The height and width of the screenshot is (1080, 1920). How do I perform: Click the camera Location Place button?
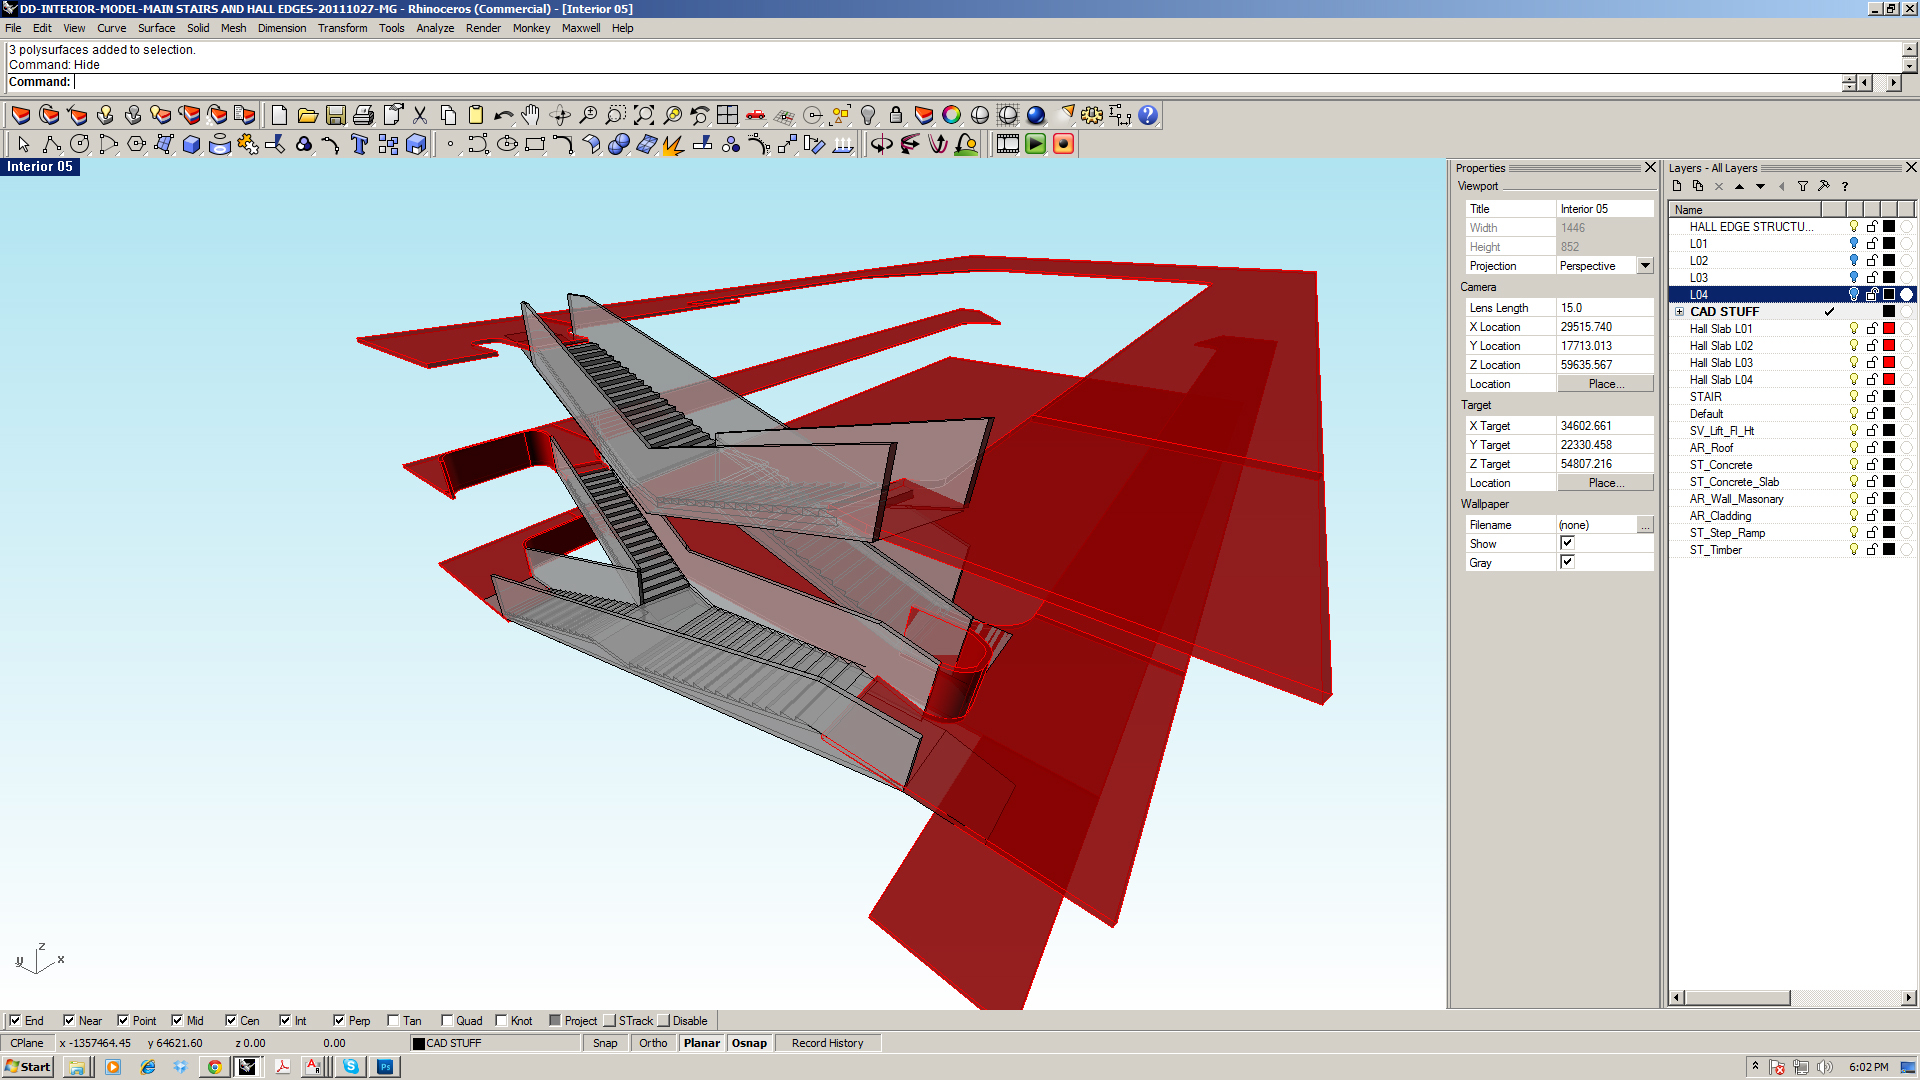pyautogui.click(x=1605, y=384)
